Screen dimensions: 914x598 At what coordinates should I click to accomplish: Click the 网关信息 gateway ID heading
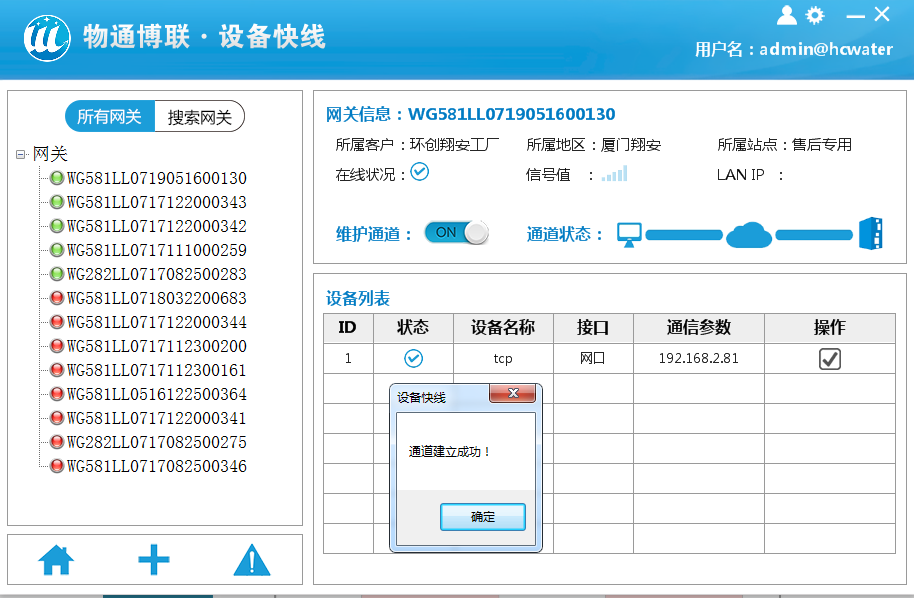click(x=470, y=114)
